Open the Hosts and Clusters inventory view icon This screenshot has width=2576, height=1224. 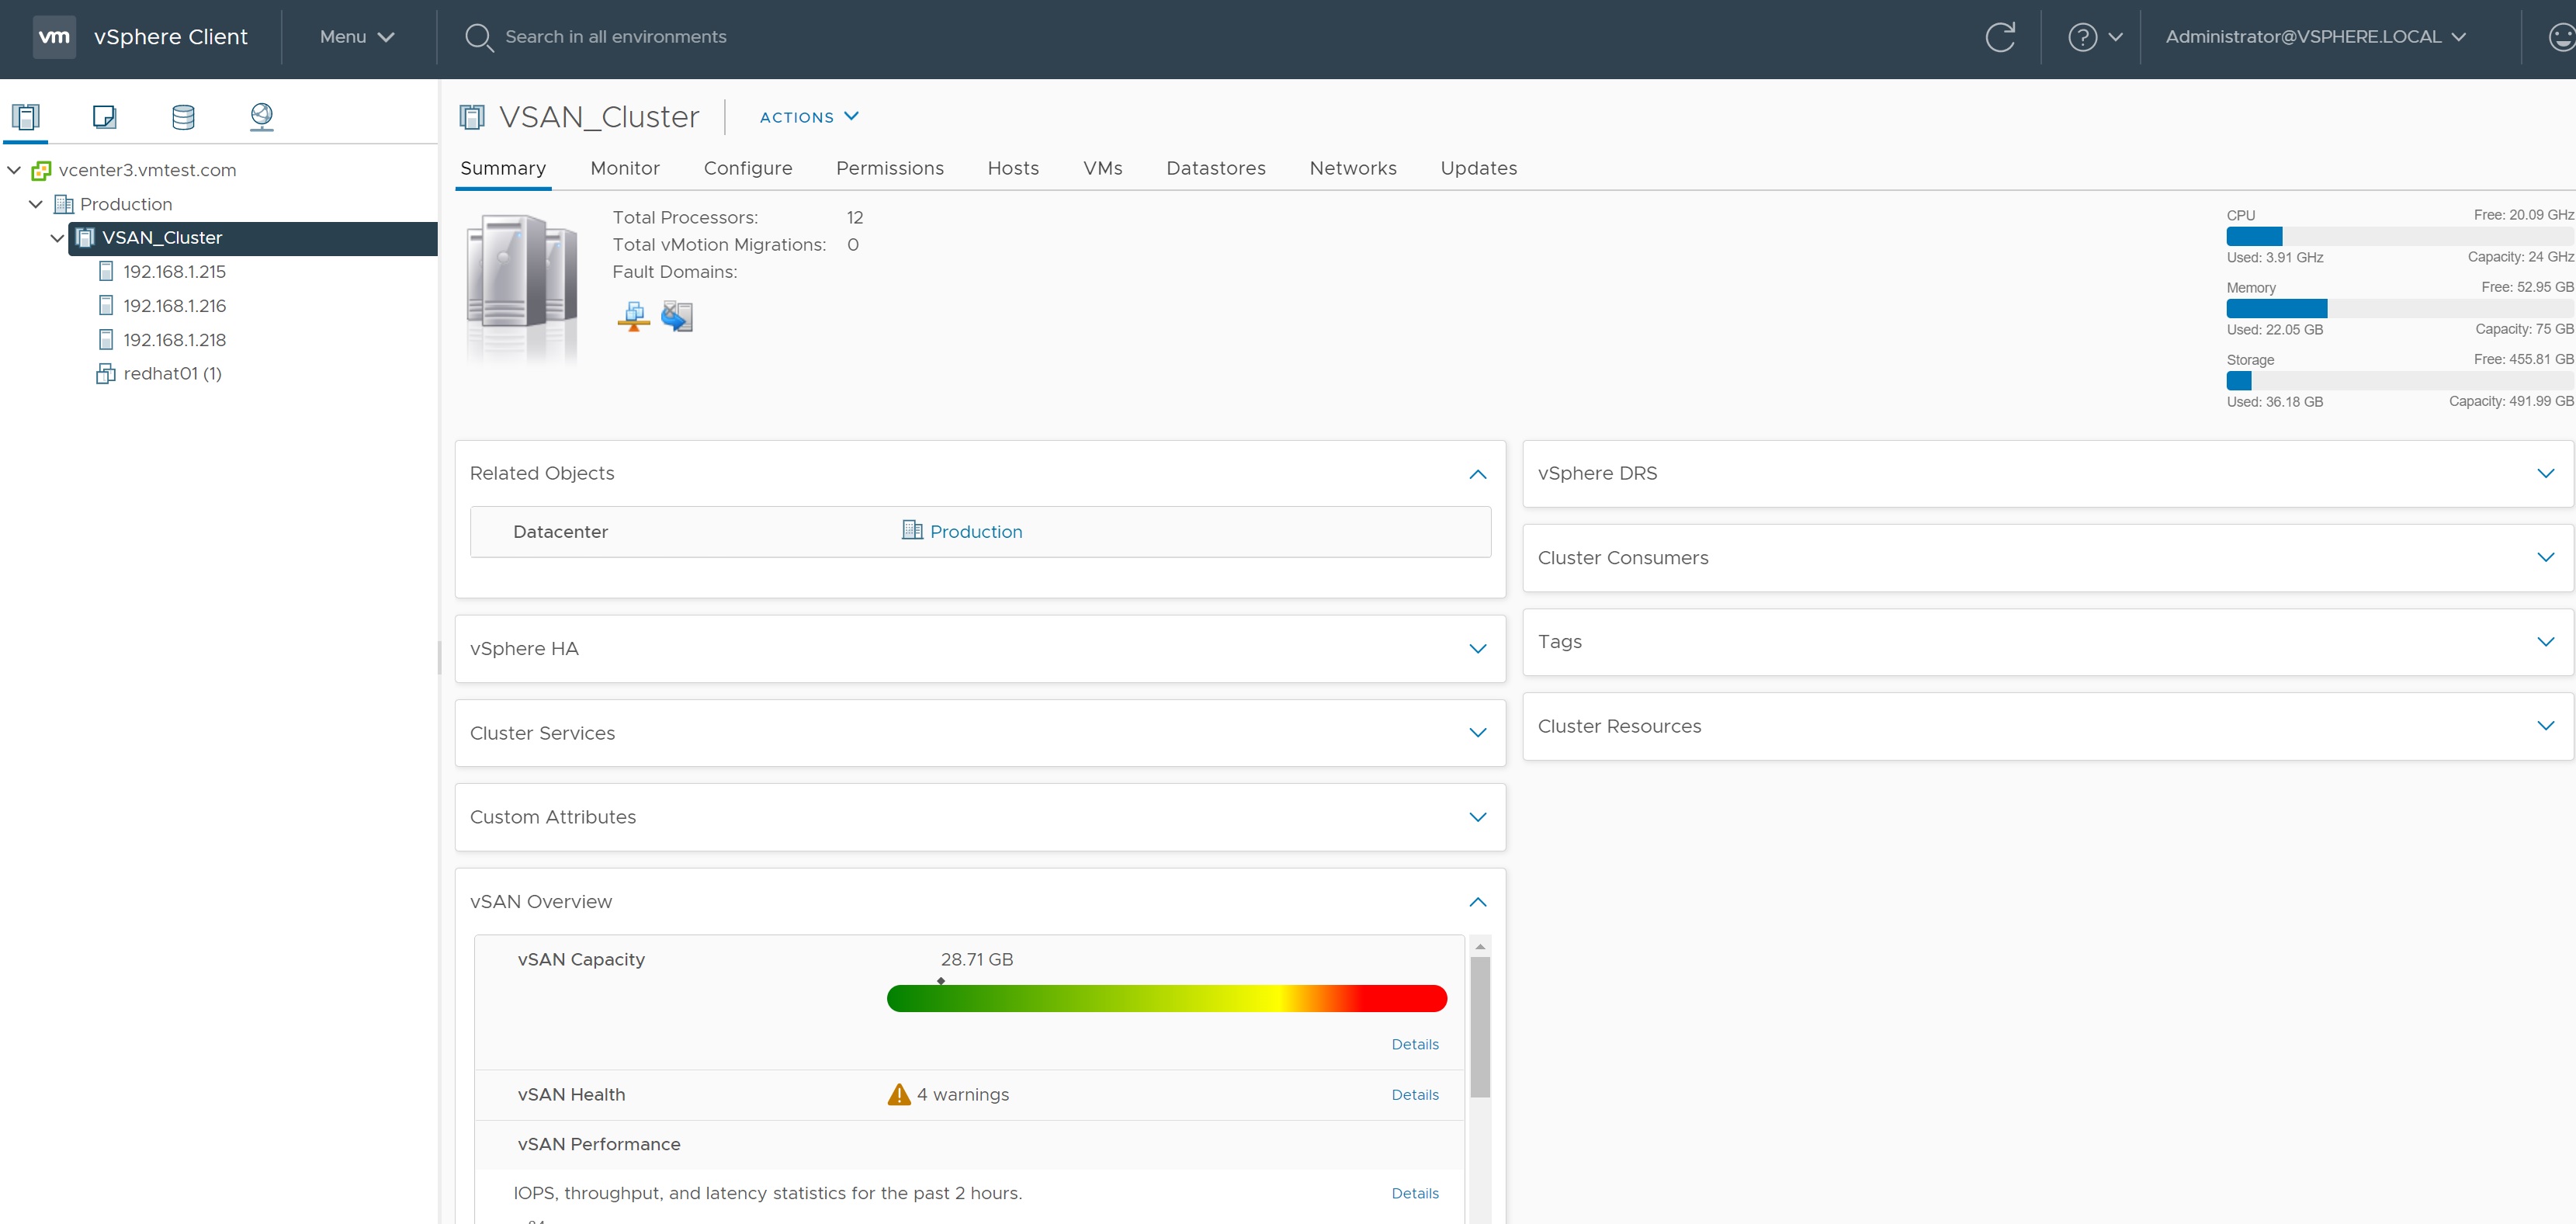pyautogui.click(x=26, y=117)
